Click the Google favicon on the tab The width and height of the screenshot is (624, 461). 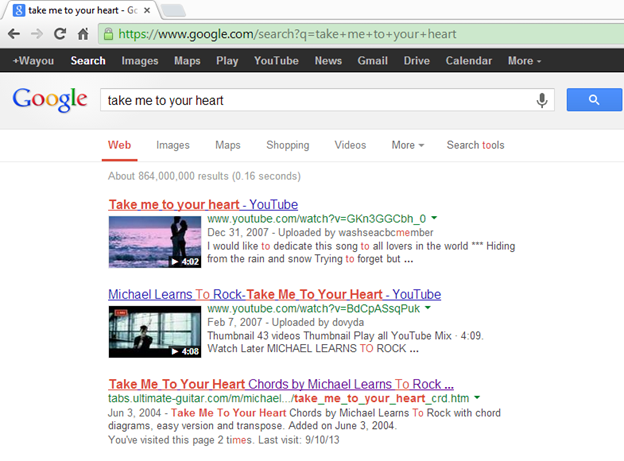click(x=19, y=10)
